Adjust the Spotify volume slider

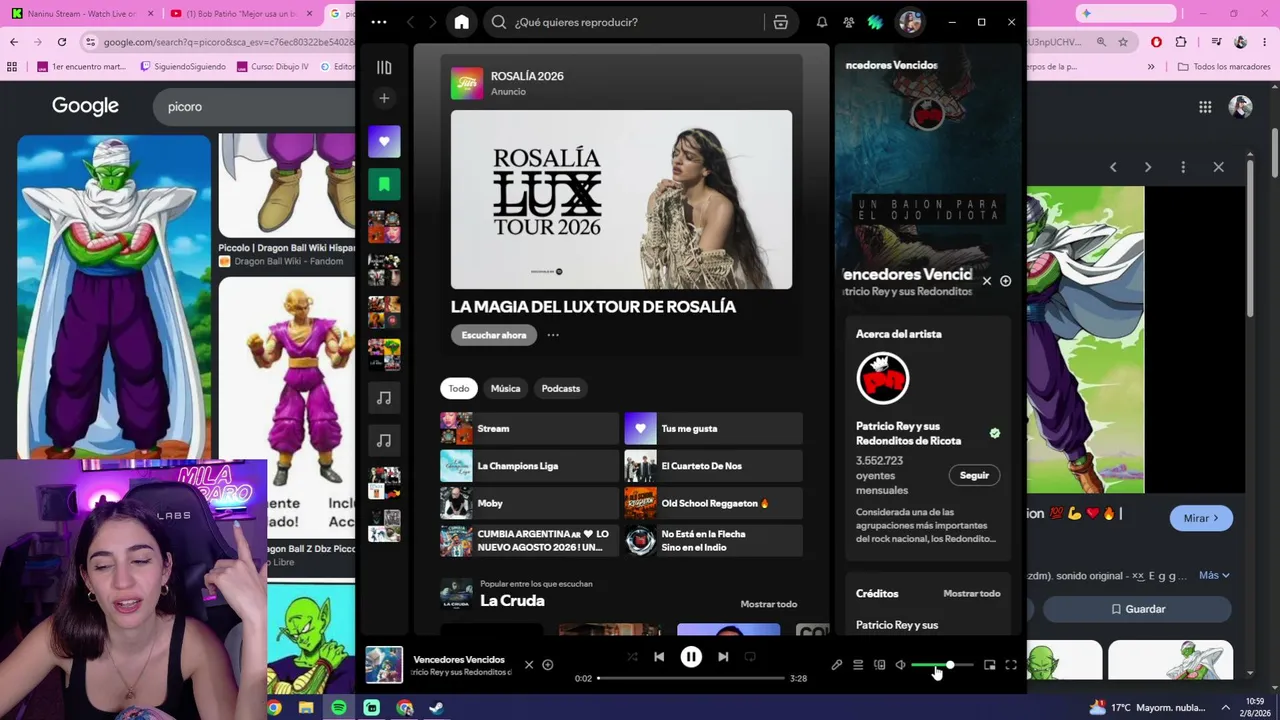coord(942,665)
